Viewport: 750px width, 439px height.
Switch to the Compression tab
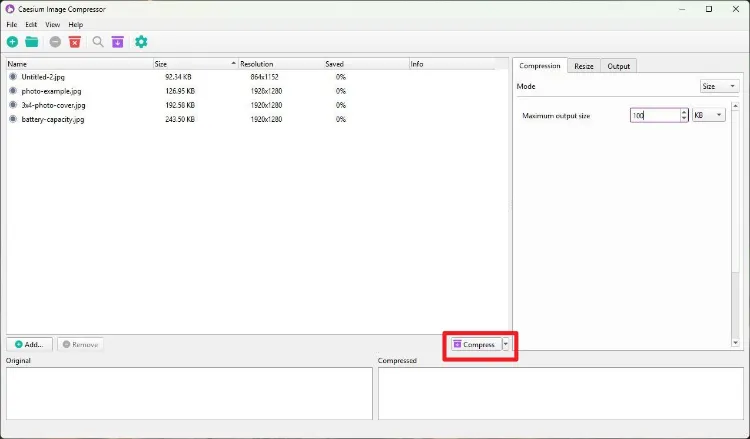click(540, 66)
